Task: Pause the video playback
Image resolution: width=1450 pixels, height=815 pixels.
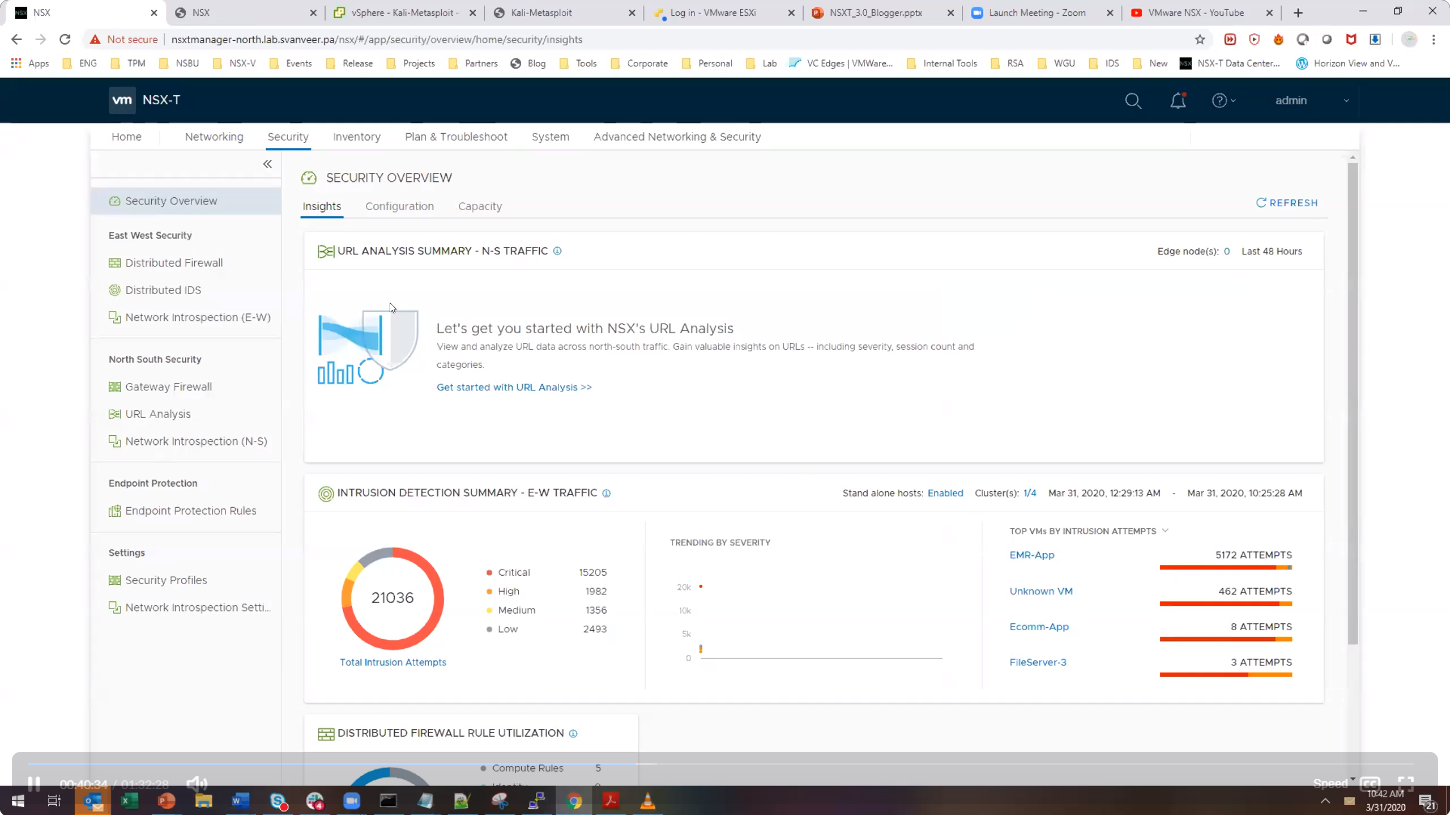Action: coord(33,784)
